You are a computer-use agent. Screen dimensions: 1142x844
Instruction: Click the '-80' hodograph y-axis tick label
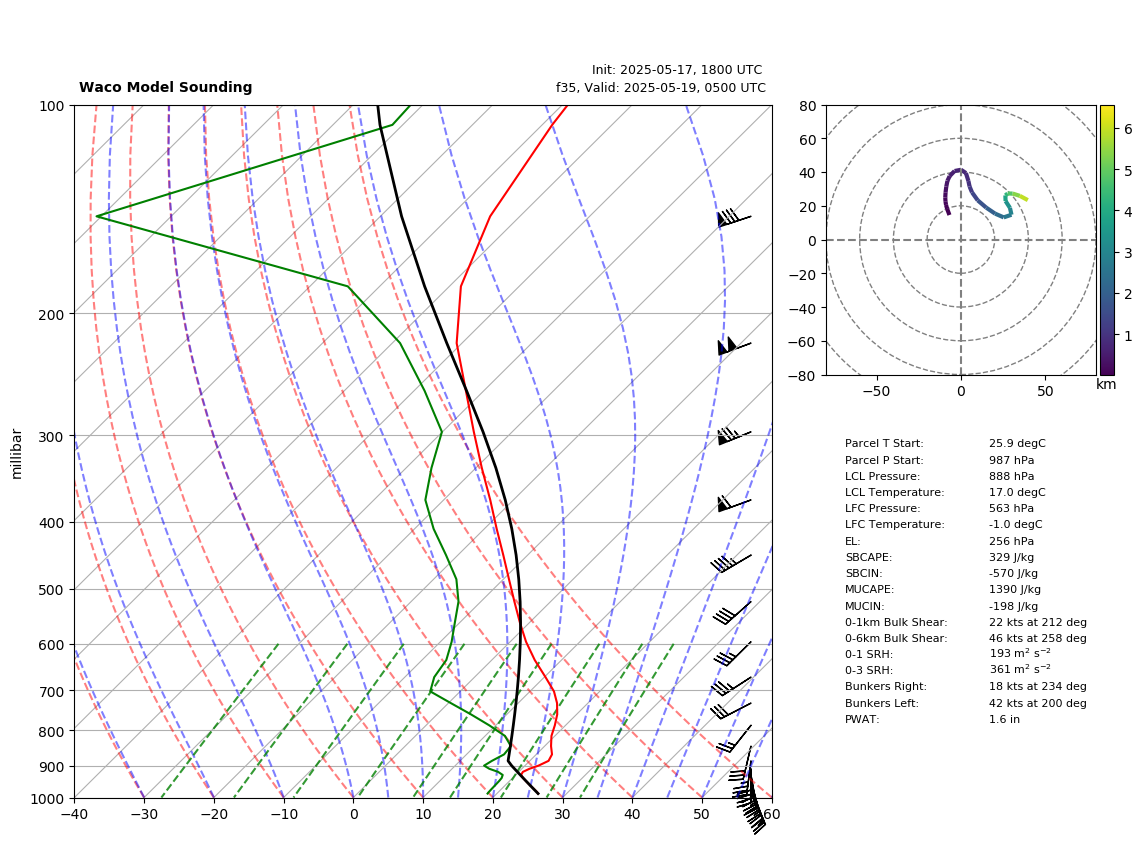tap(803, 376)
